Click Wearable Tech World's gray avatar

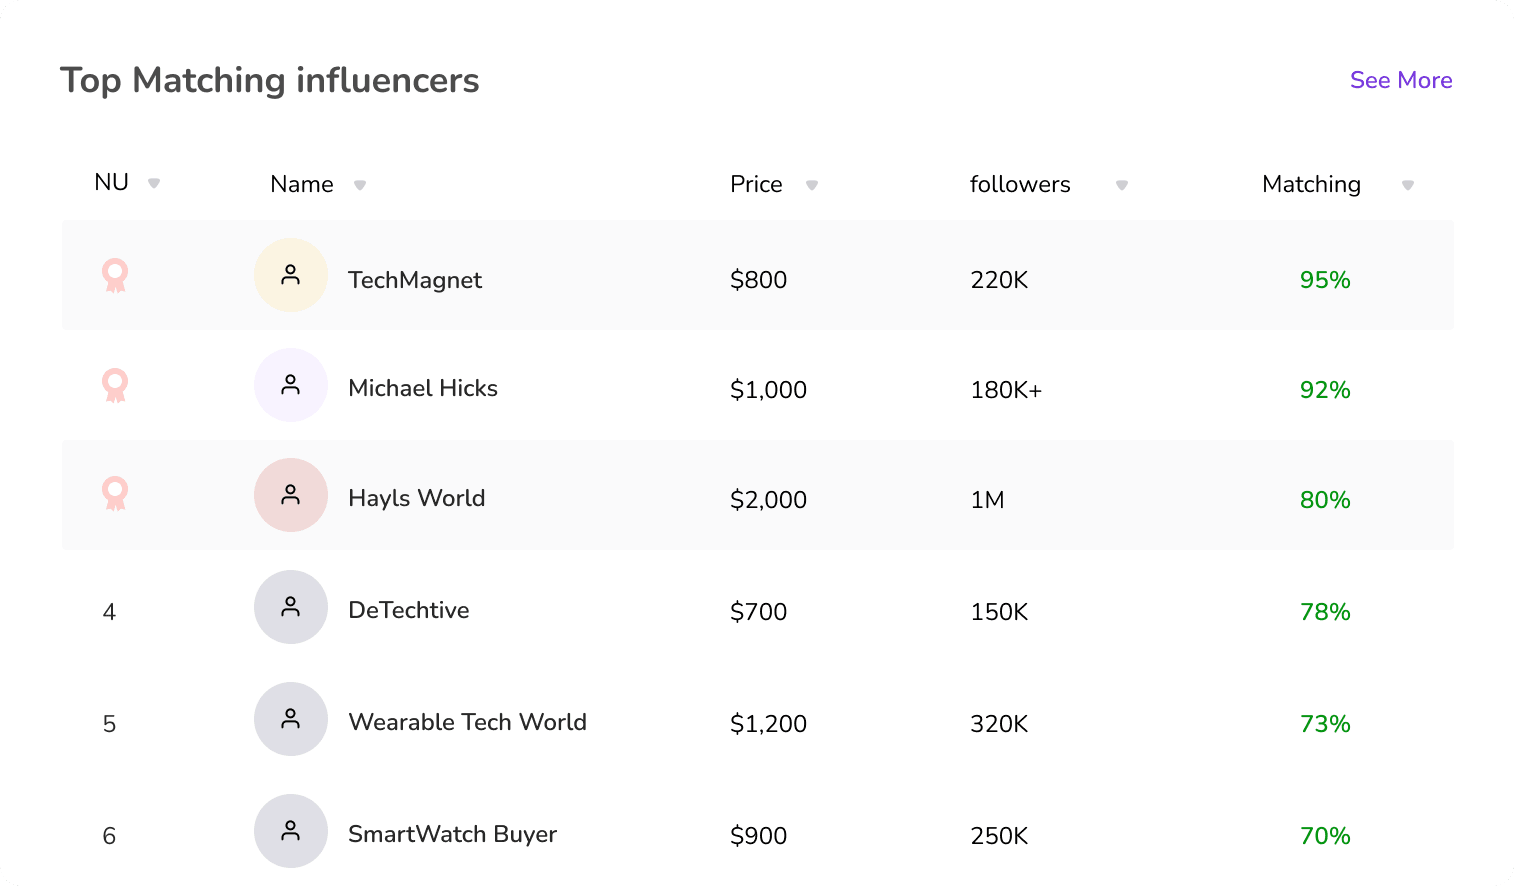coord(291,719)
